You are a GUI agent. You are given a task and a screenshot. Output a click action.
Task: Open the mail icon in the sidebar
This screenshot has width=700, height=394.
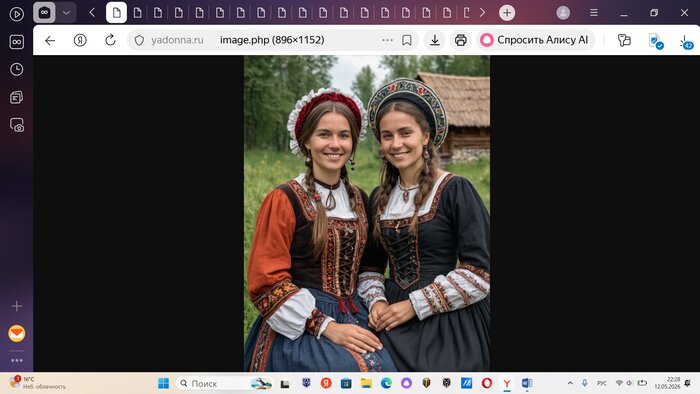tap(17, 333)
